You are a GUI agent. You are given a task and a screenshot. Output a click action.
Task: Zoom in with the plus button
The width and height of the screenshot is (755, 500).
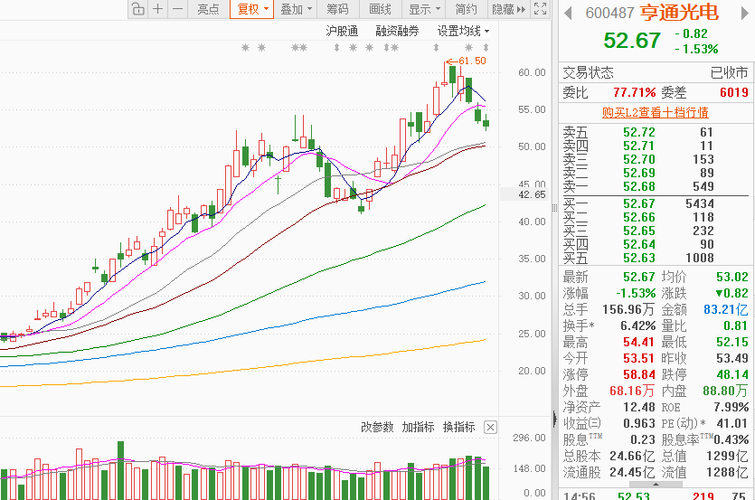(x=158, y=9)
